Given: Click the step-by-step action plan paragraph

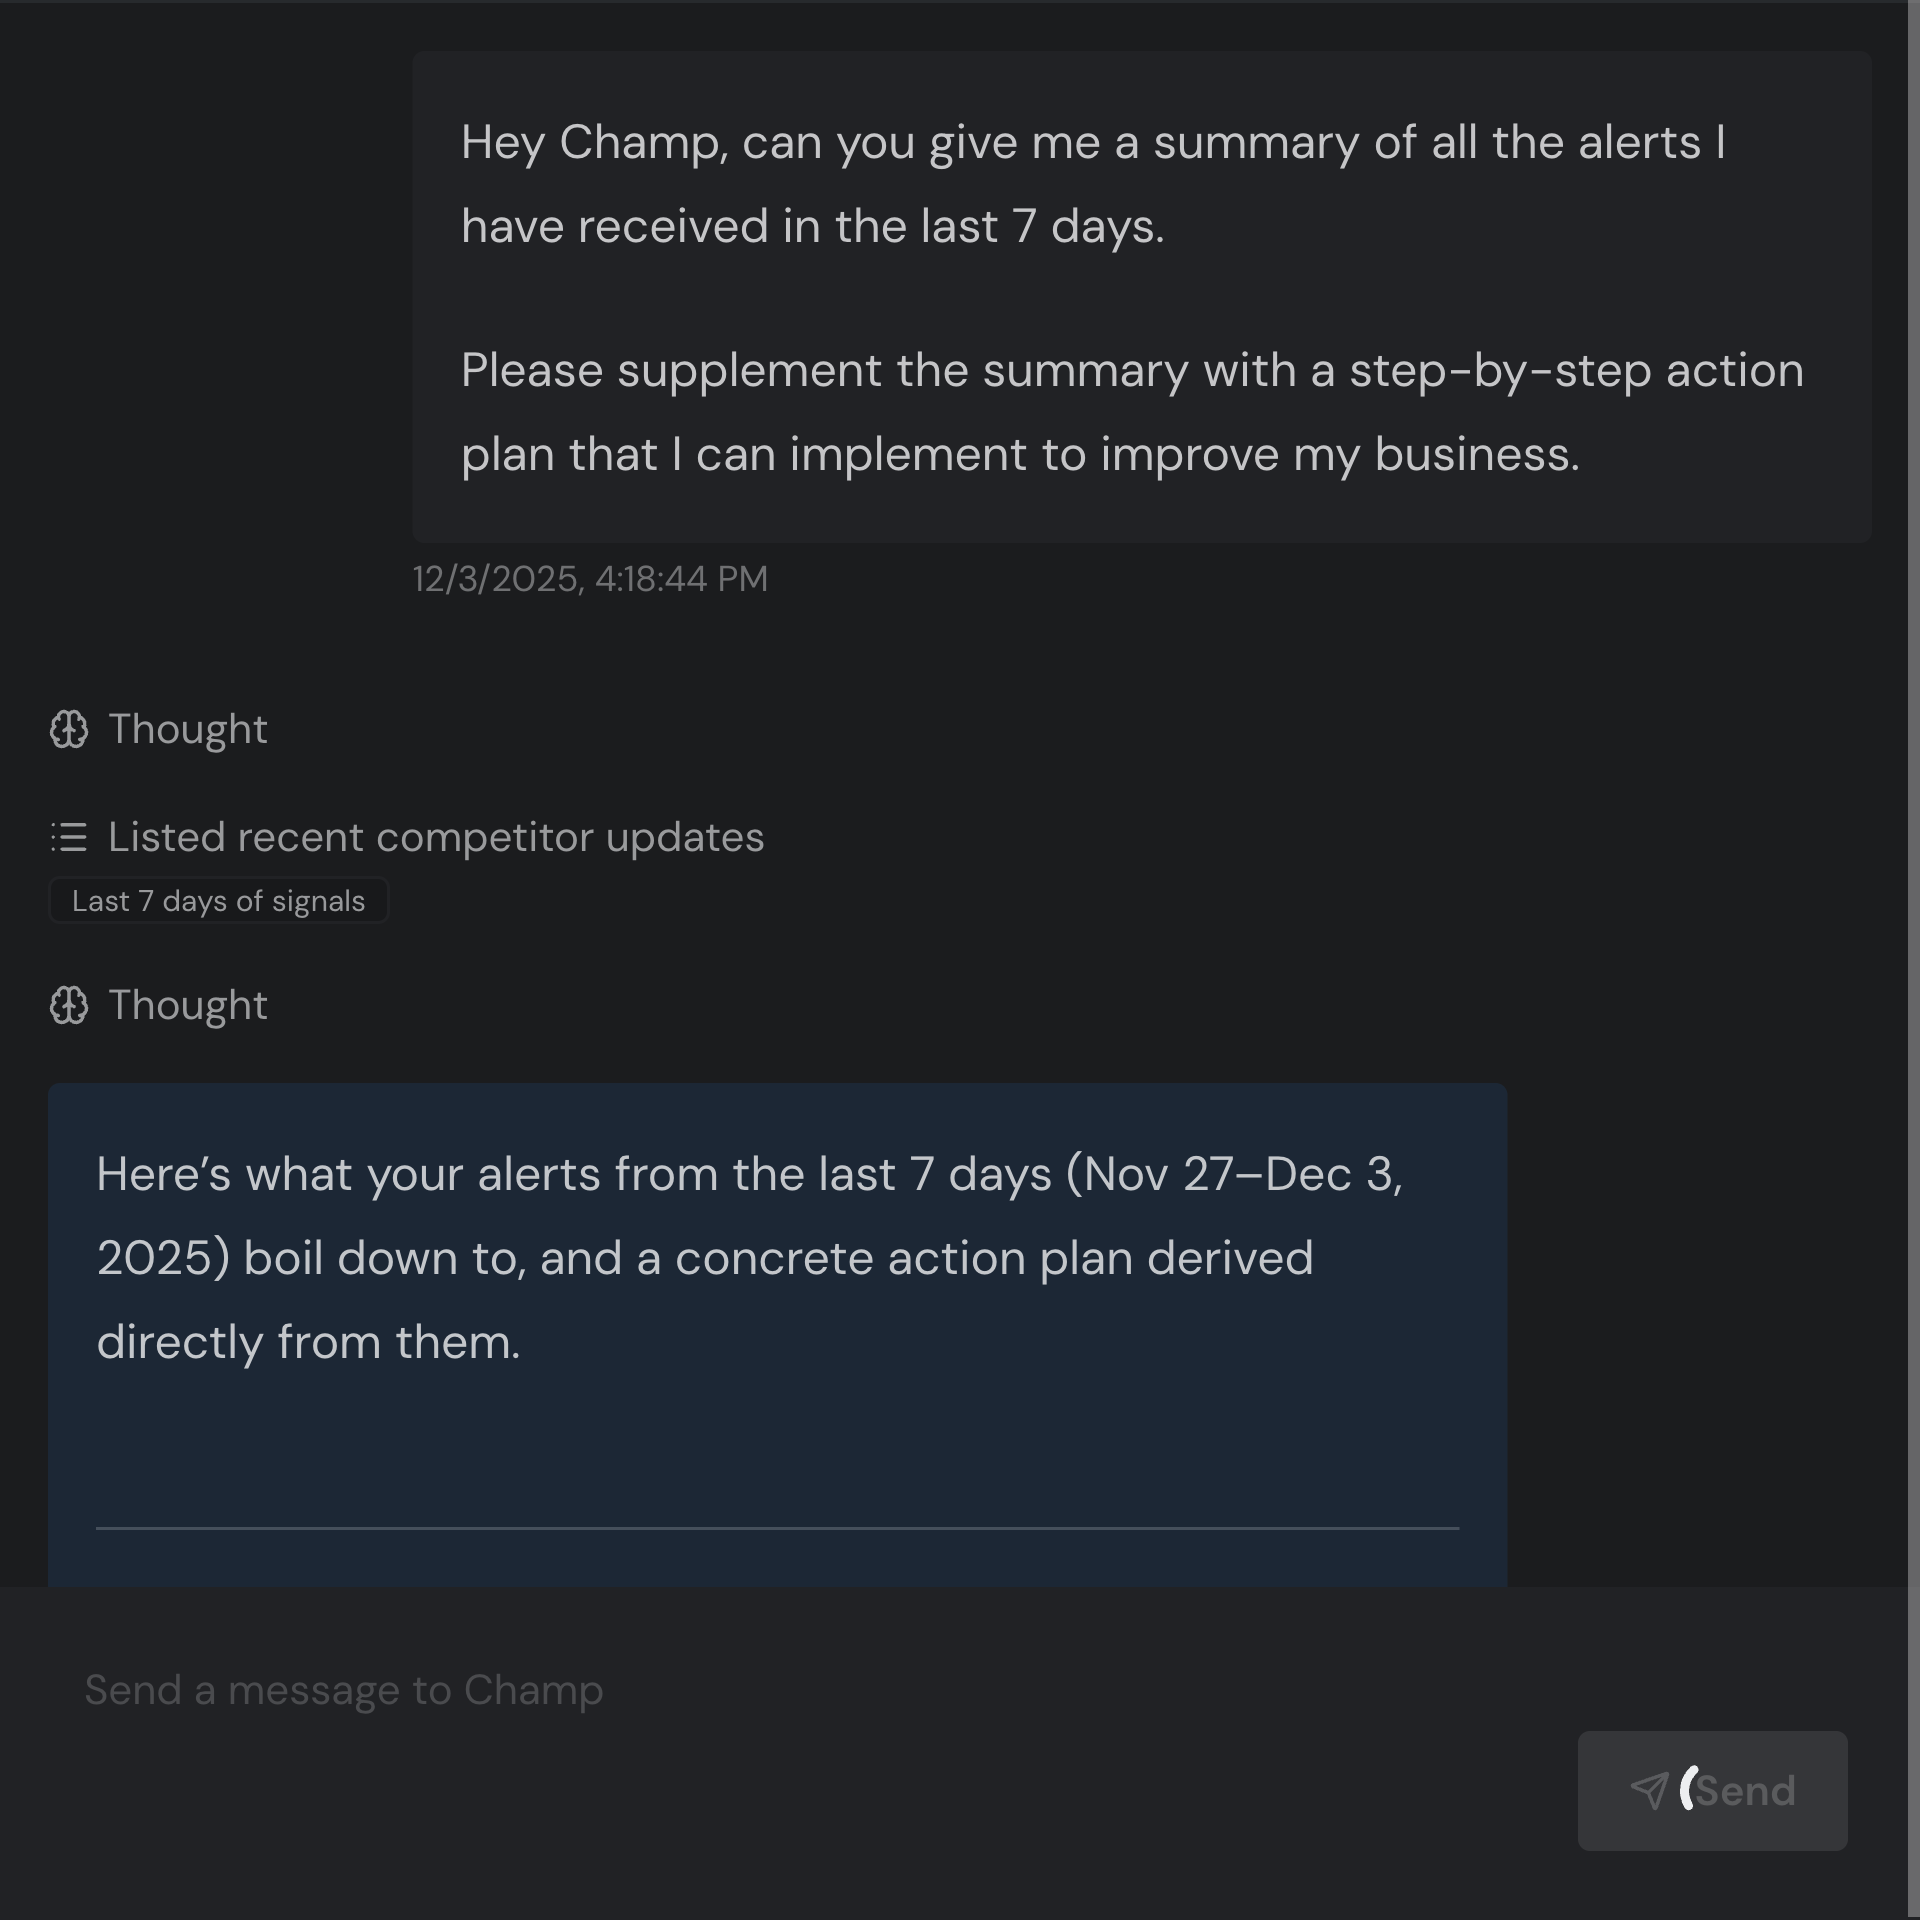Looking at the screenshot, I should (x=1132, y=412).
